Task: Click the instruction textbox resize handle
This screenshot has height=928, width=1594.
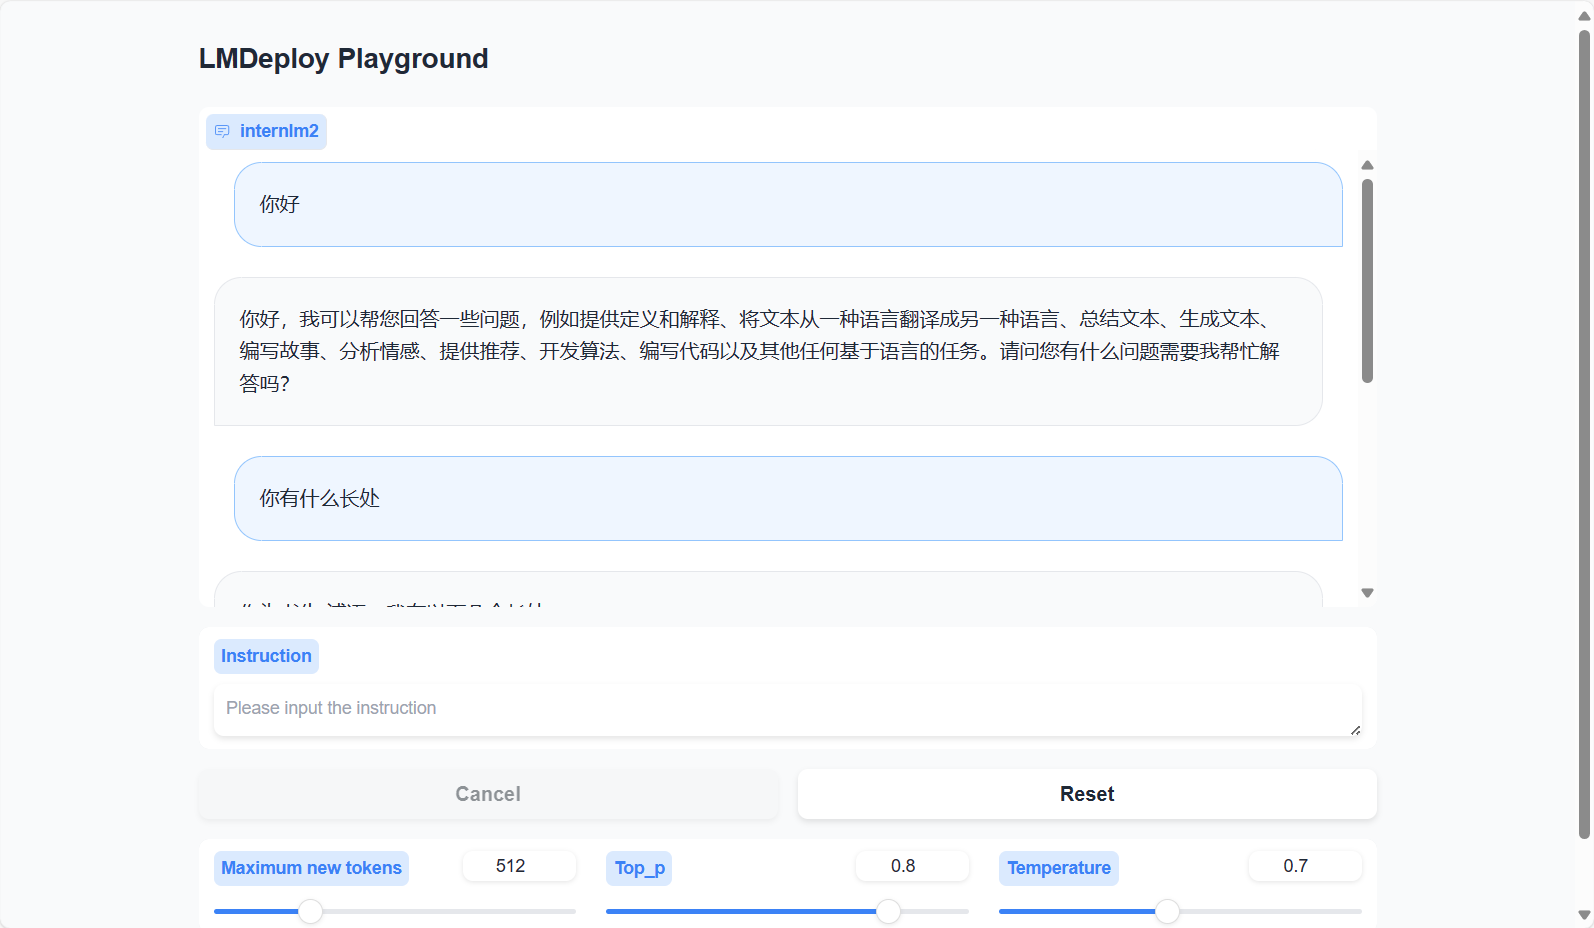Action: click(1355, 730)
